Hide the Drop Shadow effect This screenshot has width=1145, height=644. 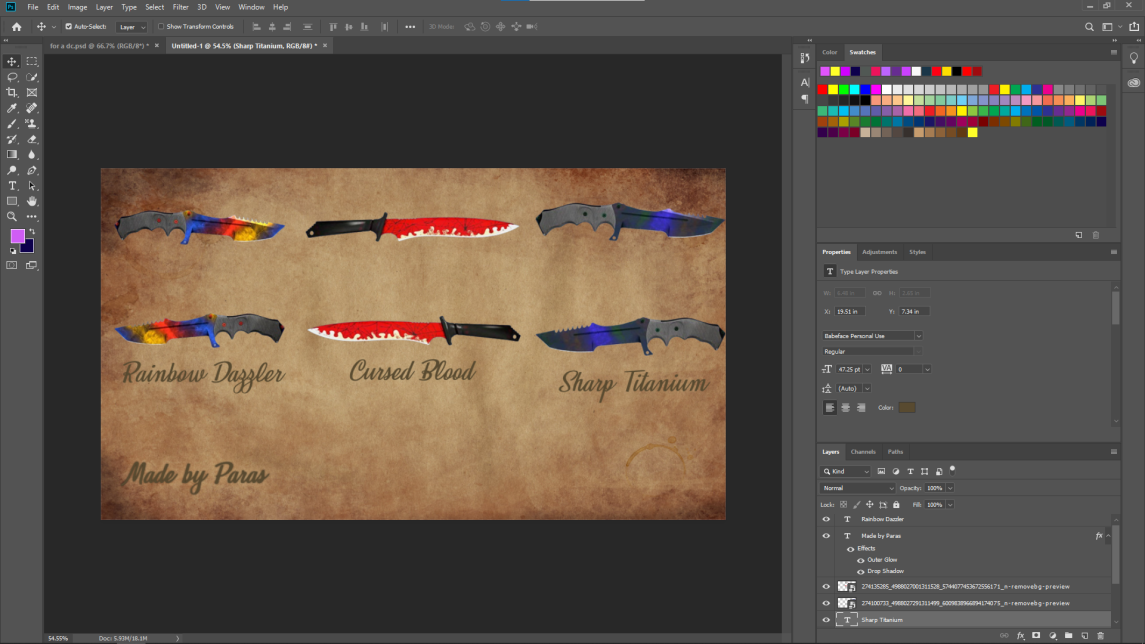click(860, 572)
